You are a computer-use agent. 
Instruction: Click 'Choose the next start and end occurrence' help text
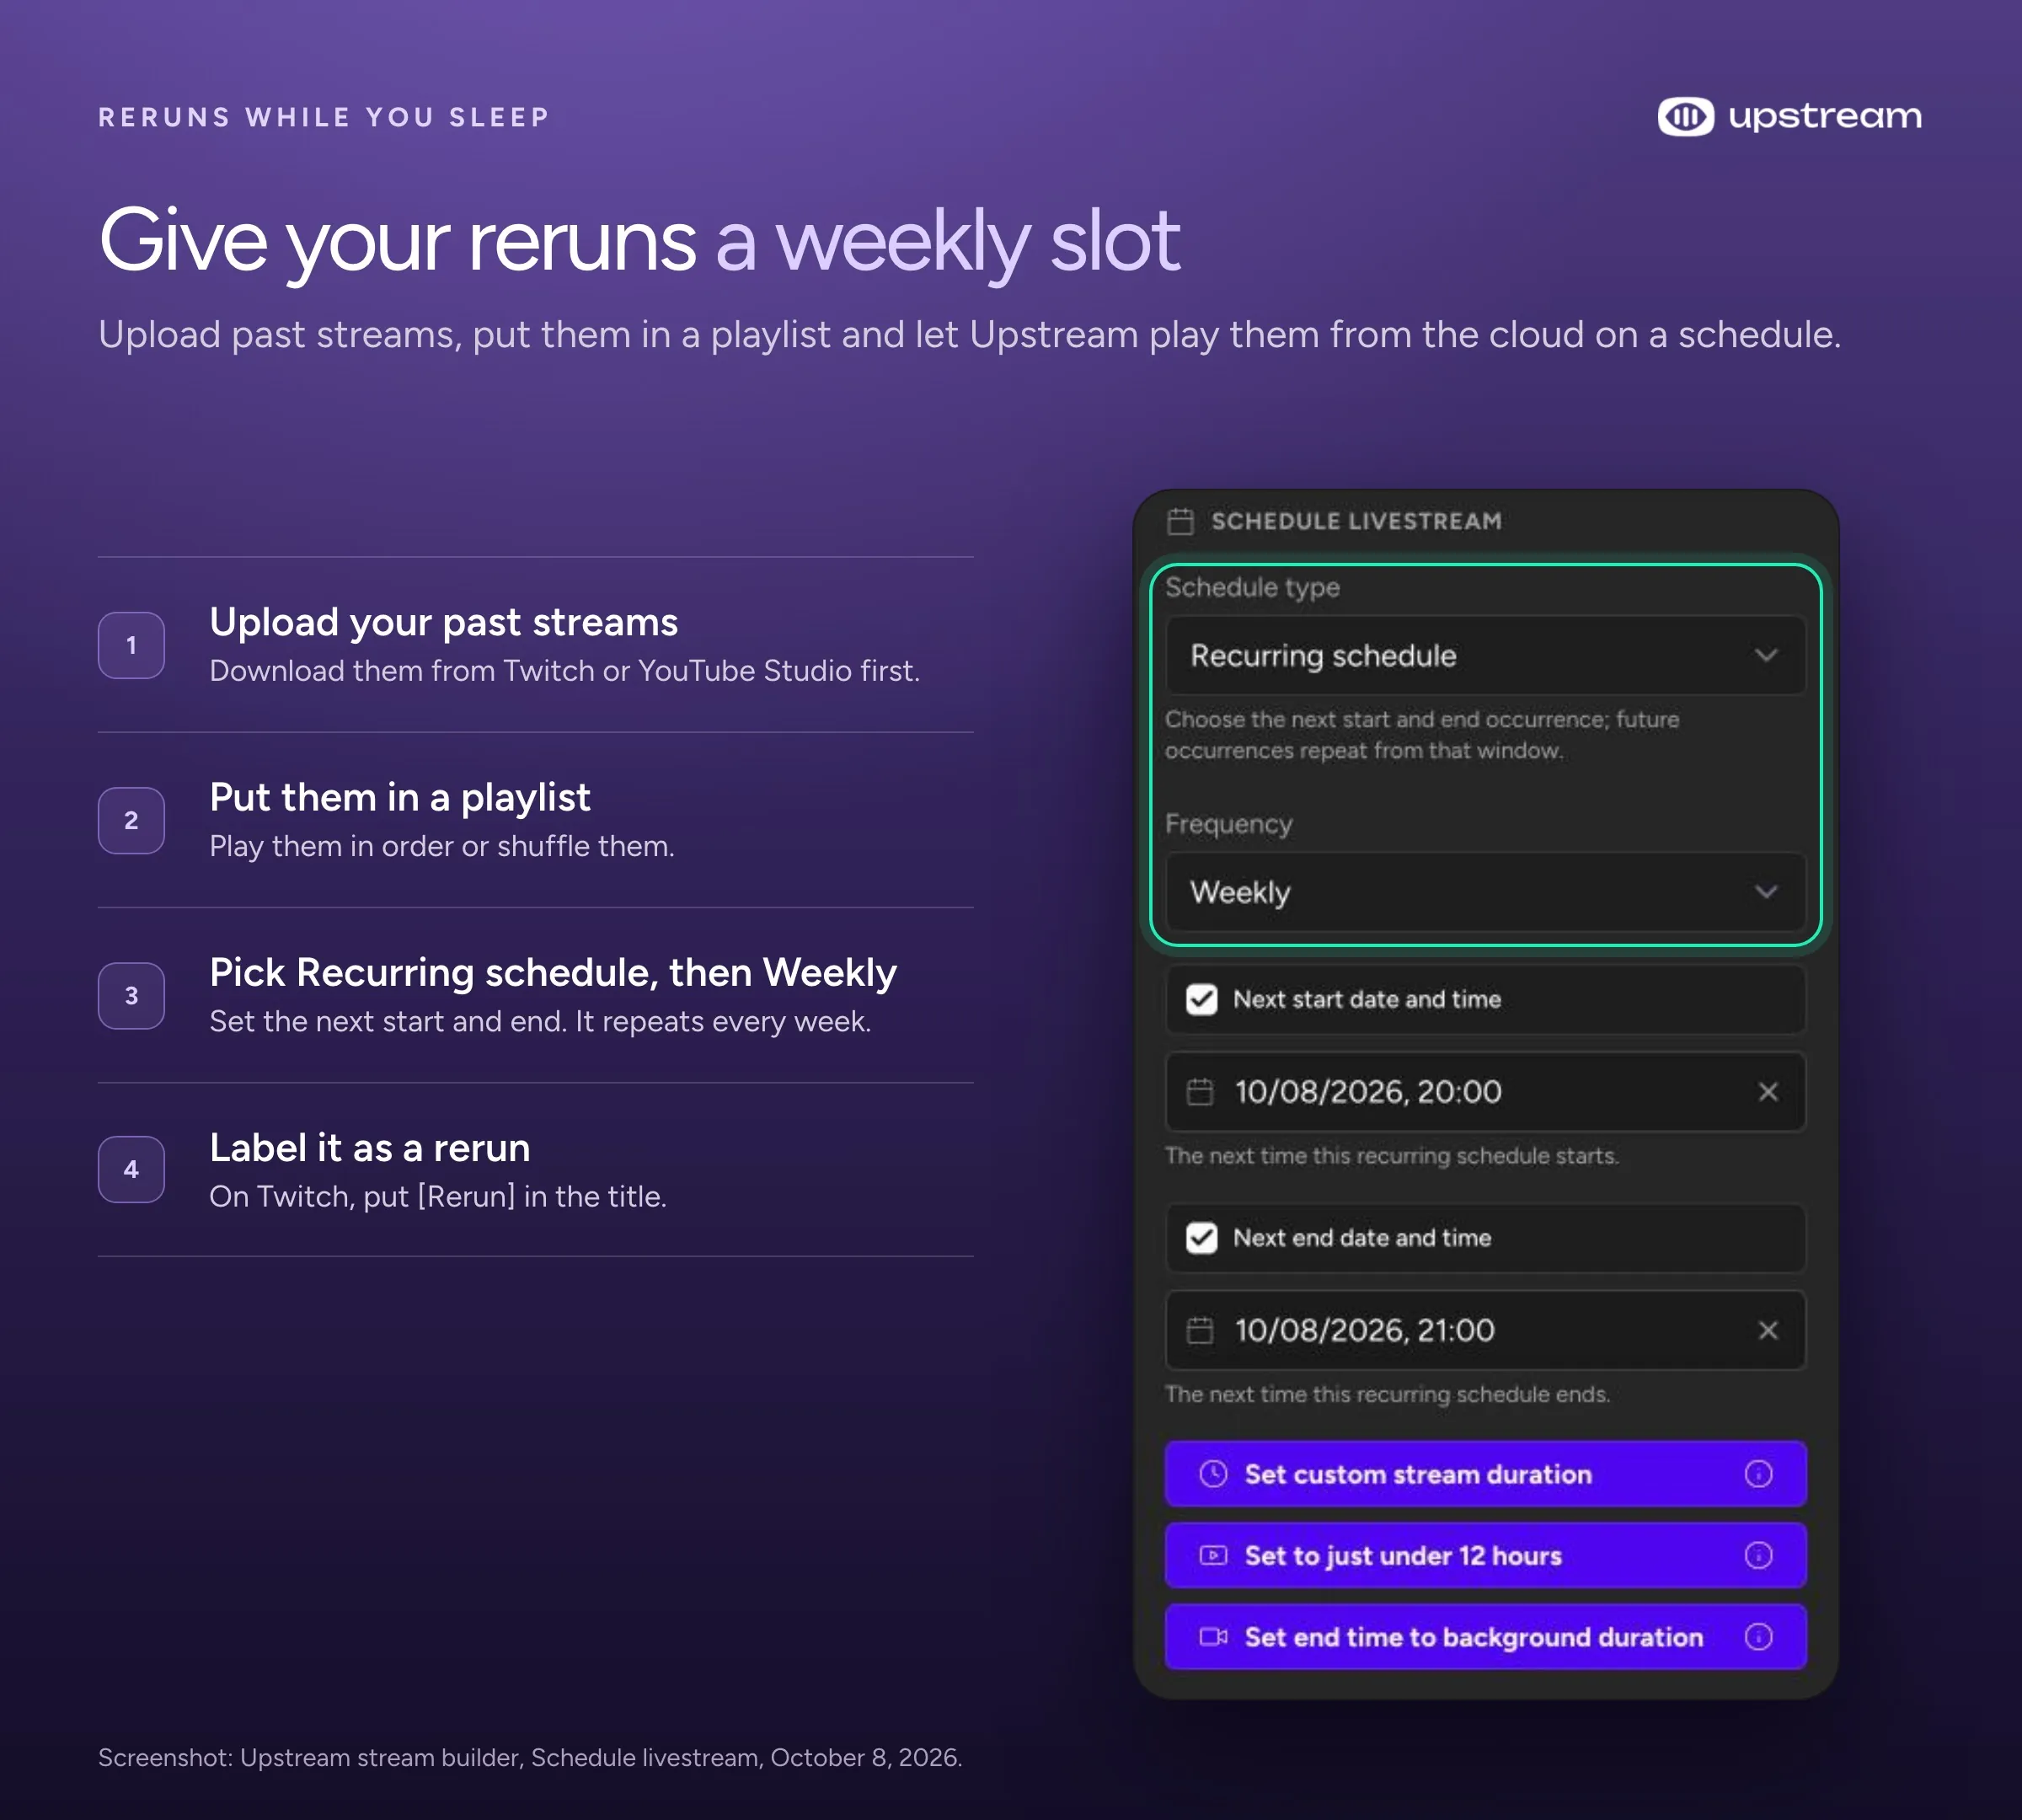[x=1422, y=735]
